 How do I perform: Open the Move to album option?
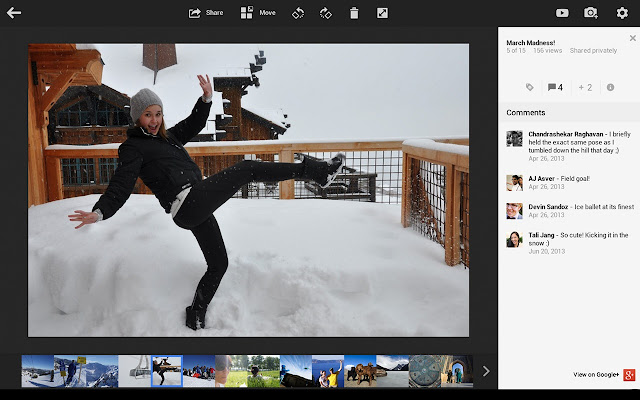point(258,13)
